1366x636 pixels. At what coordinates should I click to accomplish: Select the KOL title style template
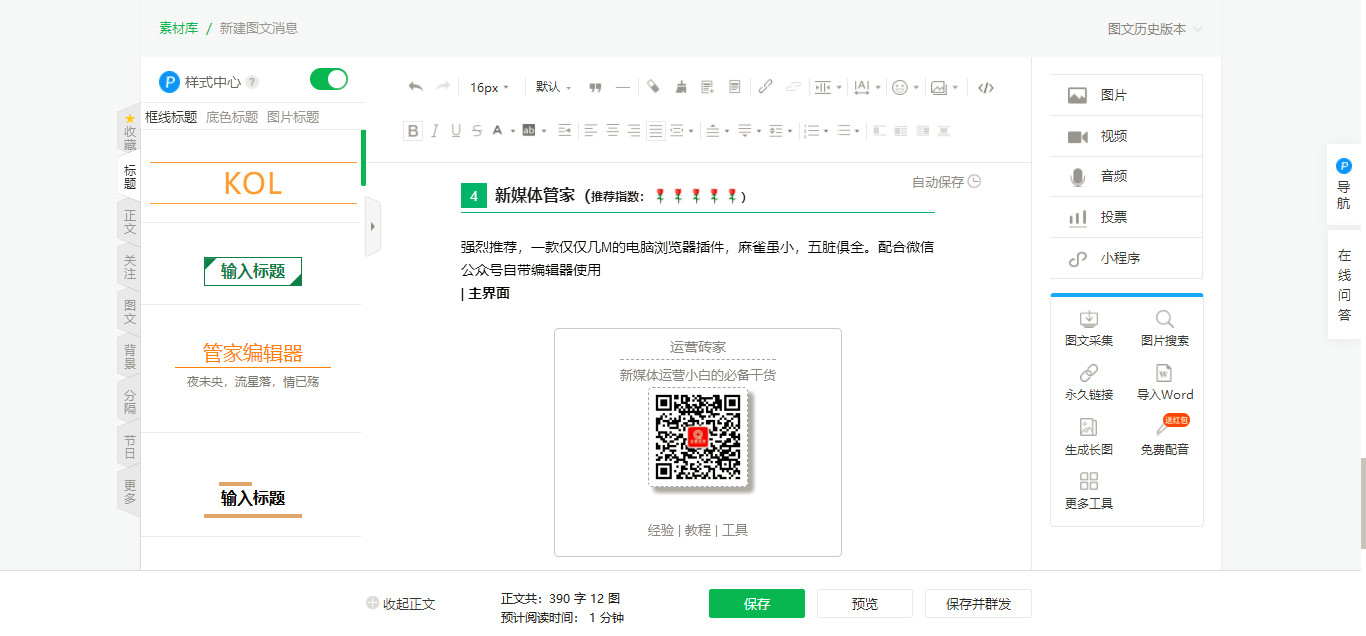coord(252,182)
